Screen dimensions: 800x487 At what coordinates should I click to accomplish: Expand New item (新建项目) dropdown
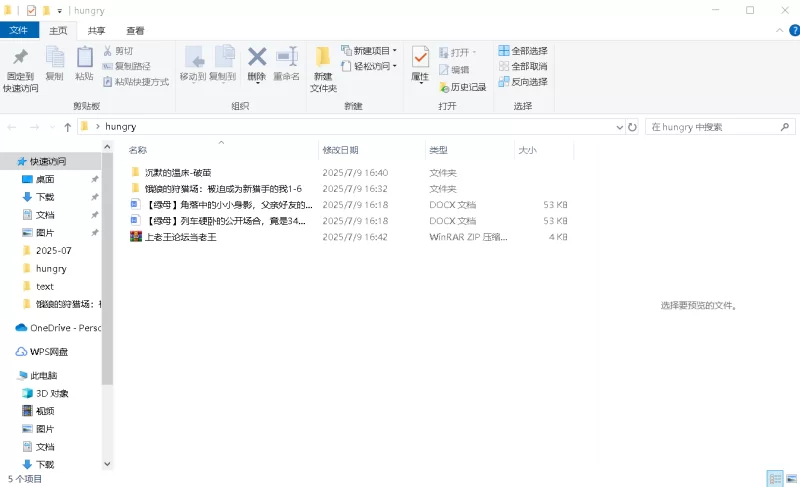click(x=394, y=50)
